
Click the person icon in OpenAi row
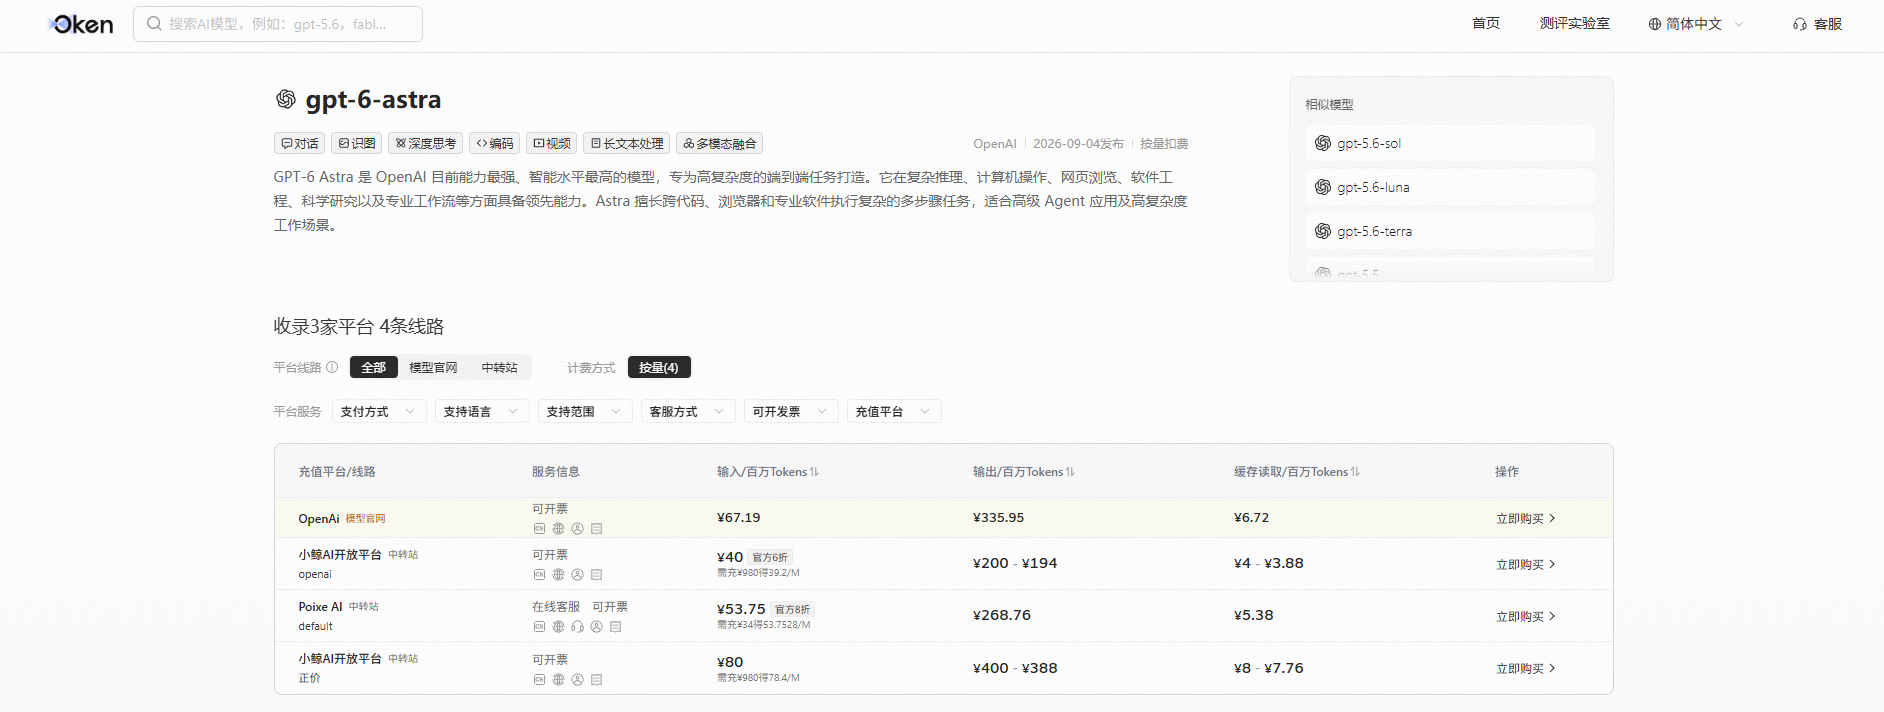pos(577,529)
